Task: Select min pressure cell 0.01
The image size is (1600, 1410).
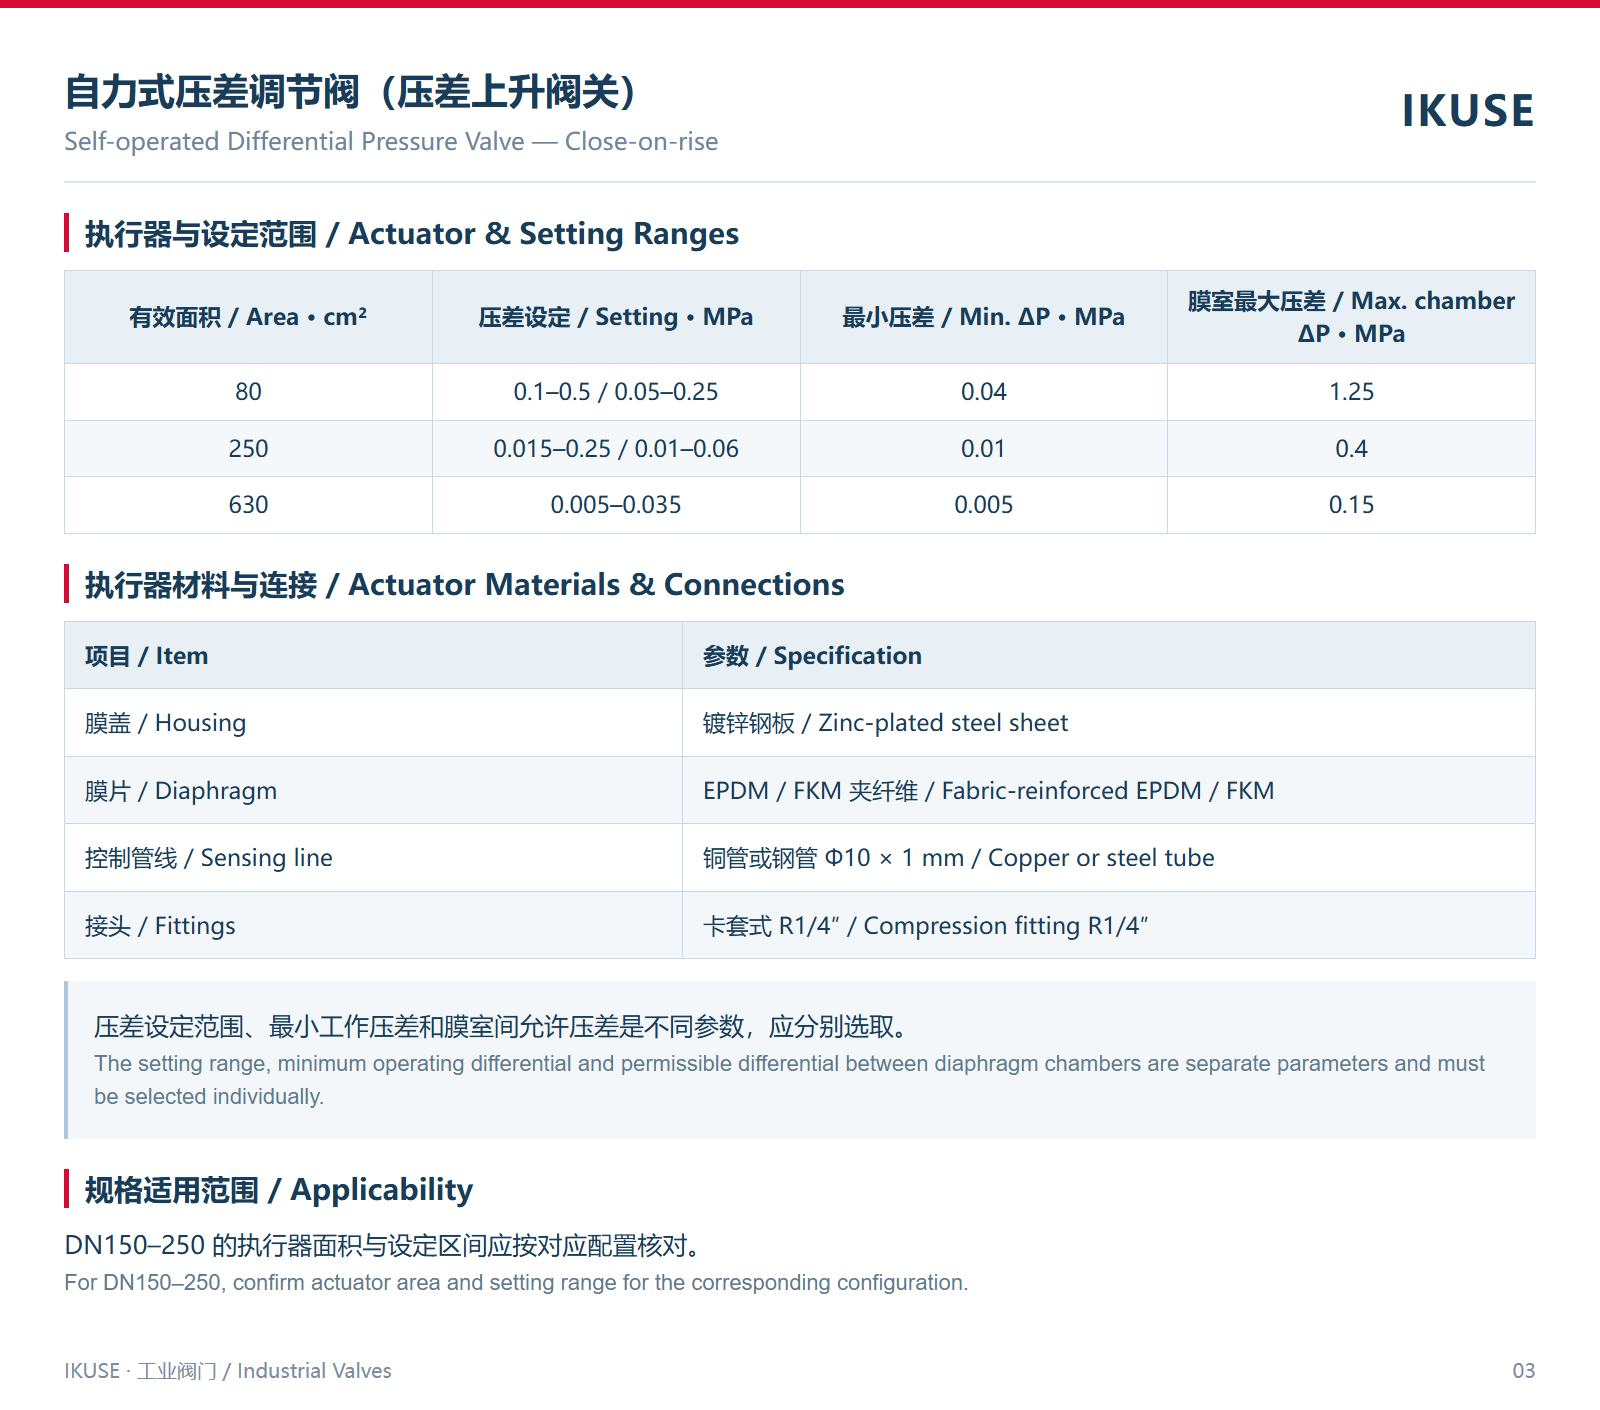Action: (984, 449)
